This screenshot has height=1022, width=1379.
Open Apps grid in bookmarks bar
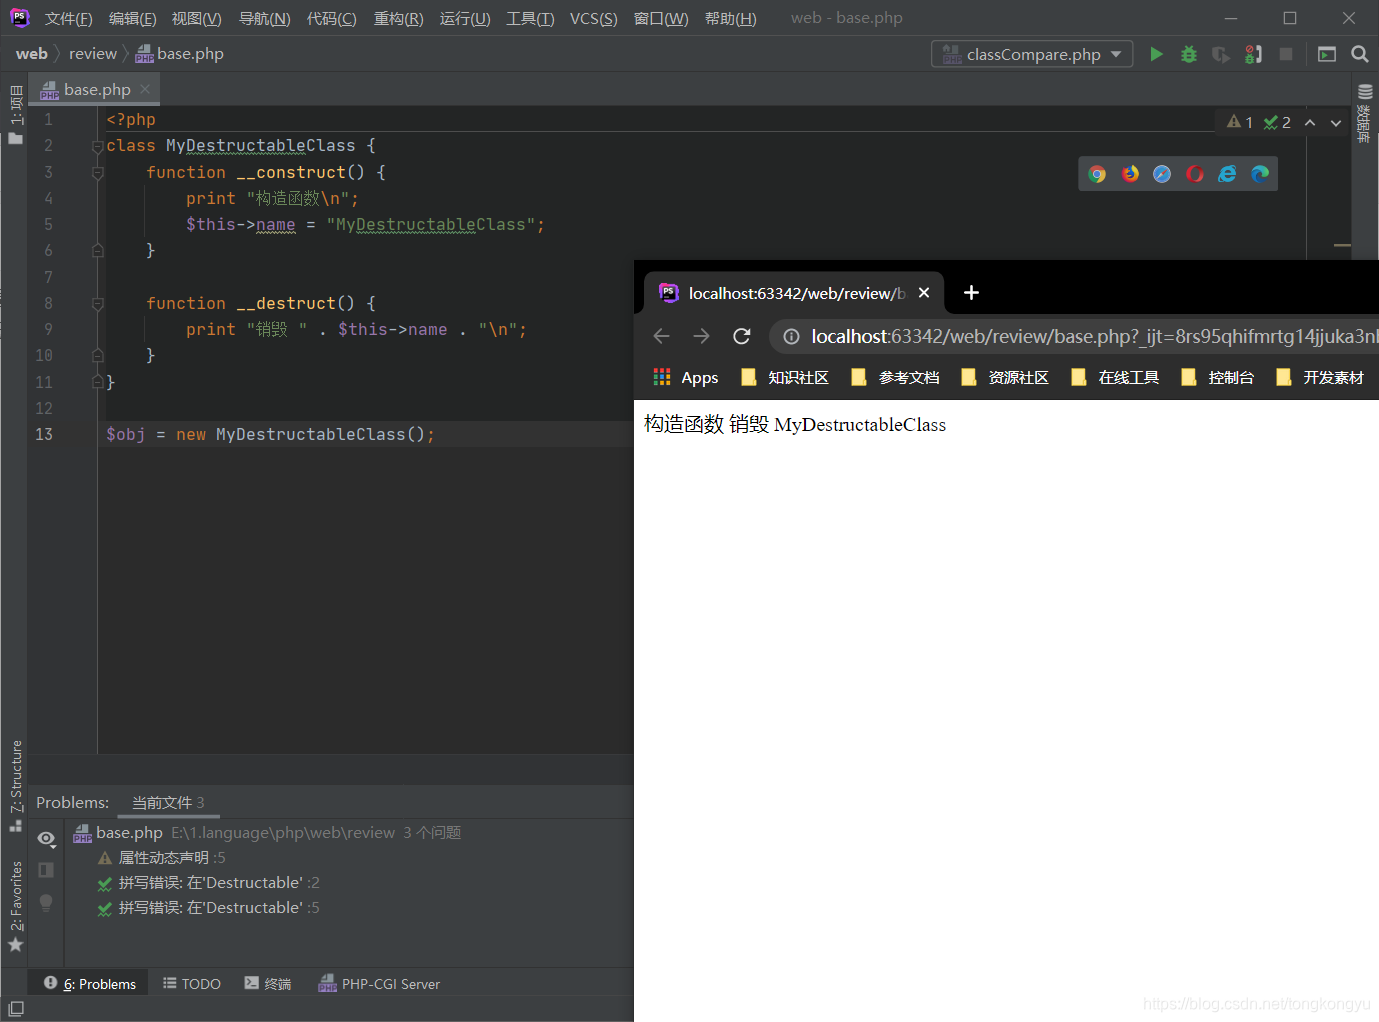click(x=686, y=377)
